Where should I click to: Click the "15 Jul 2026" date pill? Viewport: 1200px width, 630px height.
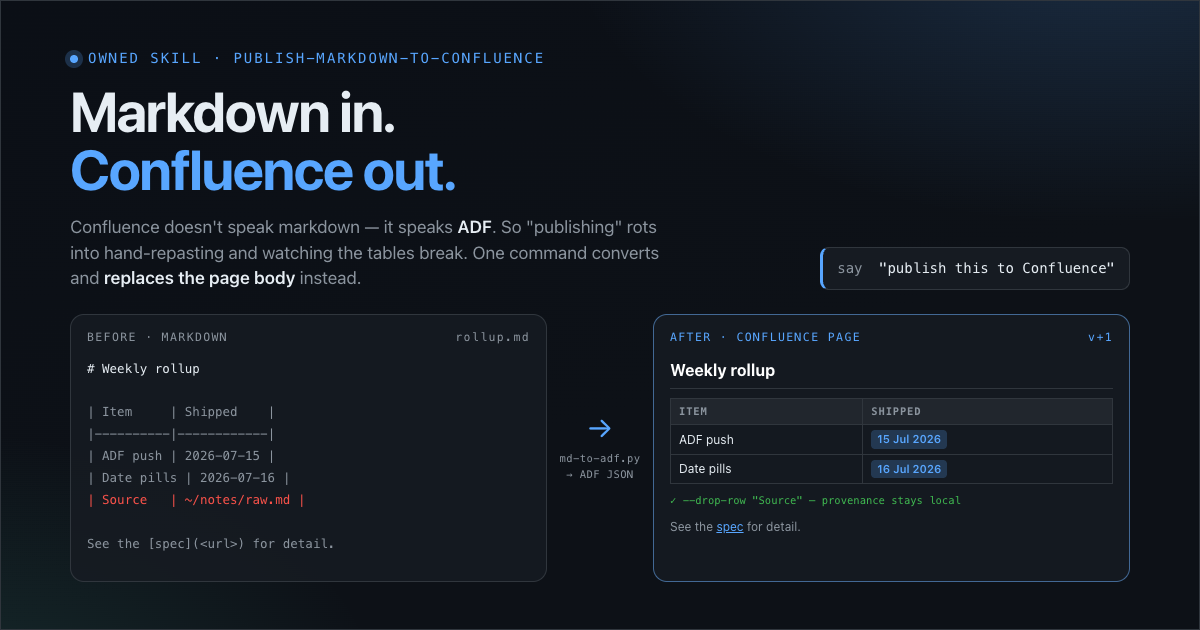point(909,439)
